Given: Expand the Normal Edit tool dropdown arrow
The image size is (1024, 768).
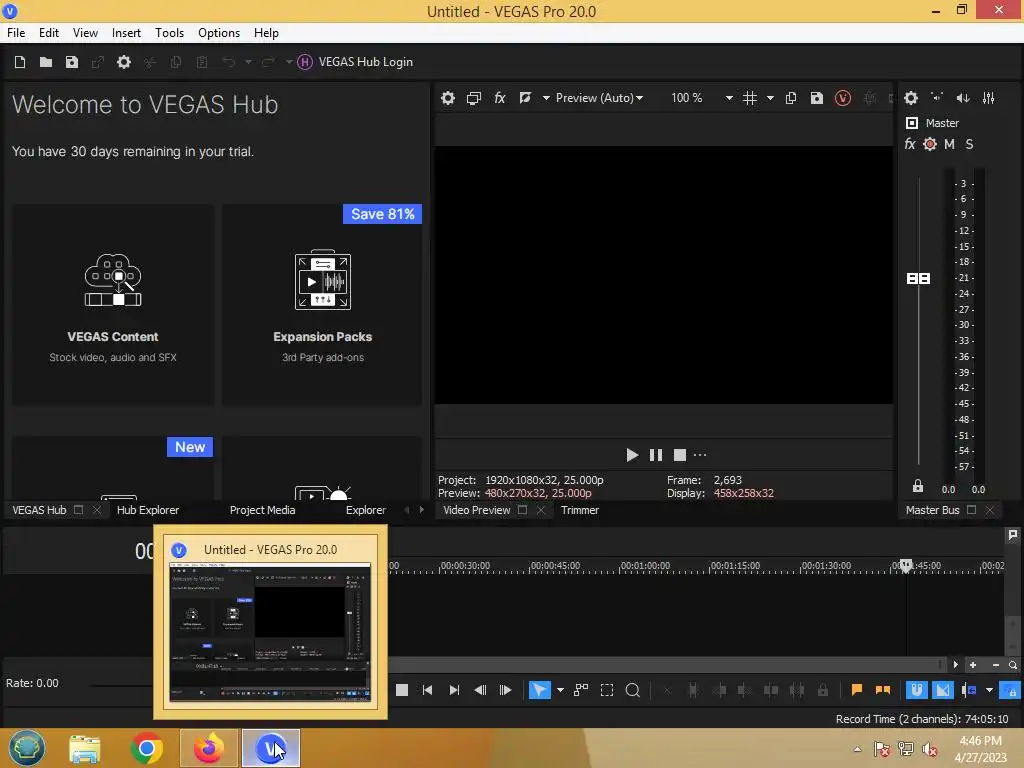Looking at the screenshot, I should pos(560,690).
